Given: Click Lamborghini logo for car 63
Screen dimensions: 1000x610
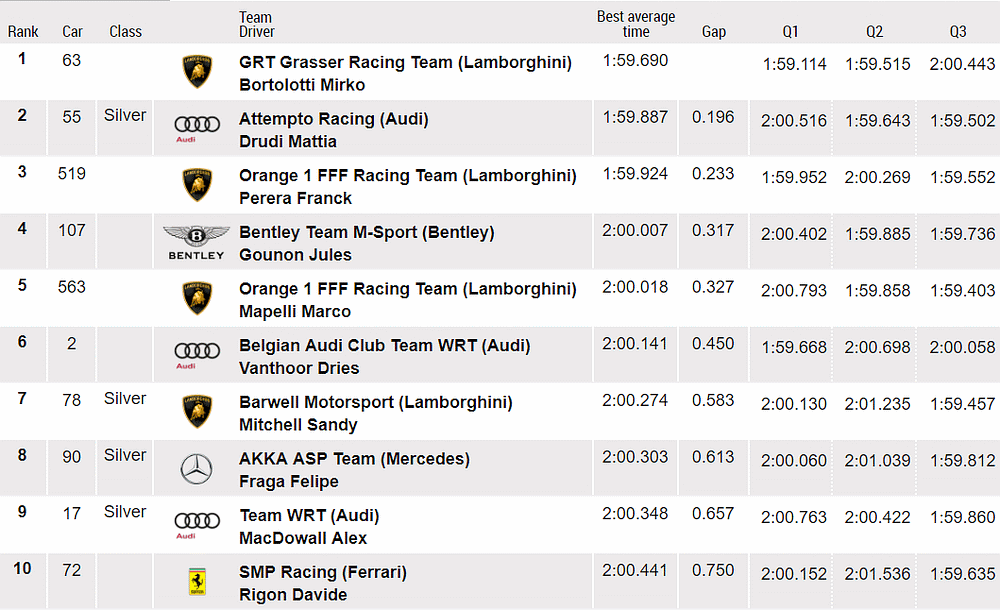Looking at the screenshot, I should pos(197,72).
